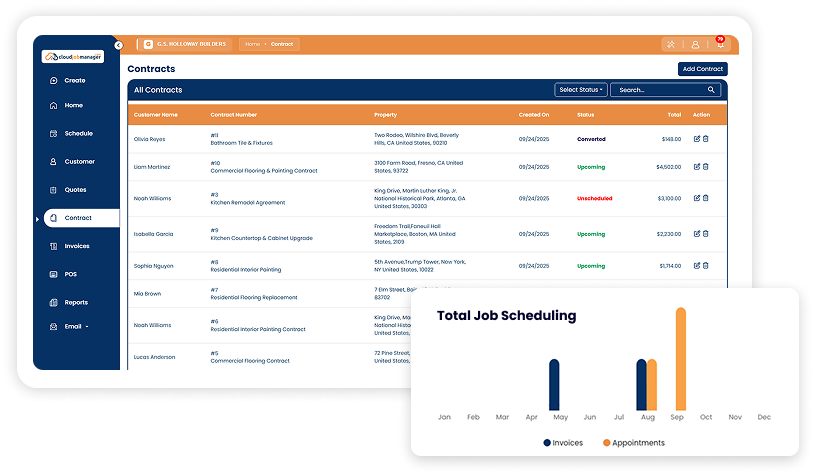Click the search magnifier icon
The height and width of the screenshot is (475, 814).
[712, 90]
